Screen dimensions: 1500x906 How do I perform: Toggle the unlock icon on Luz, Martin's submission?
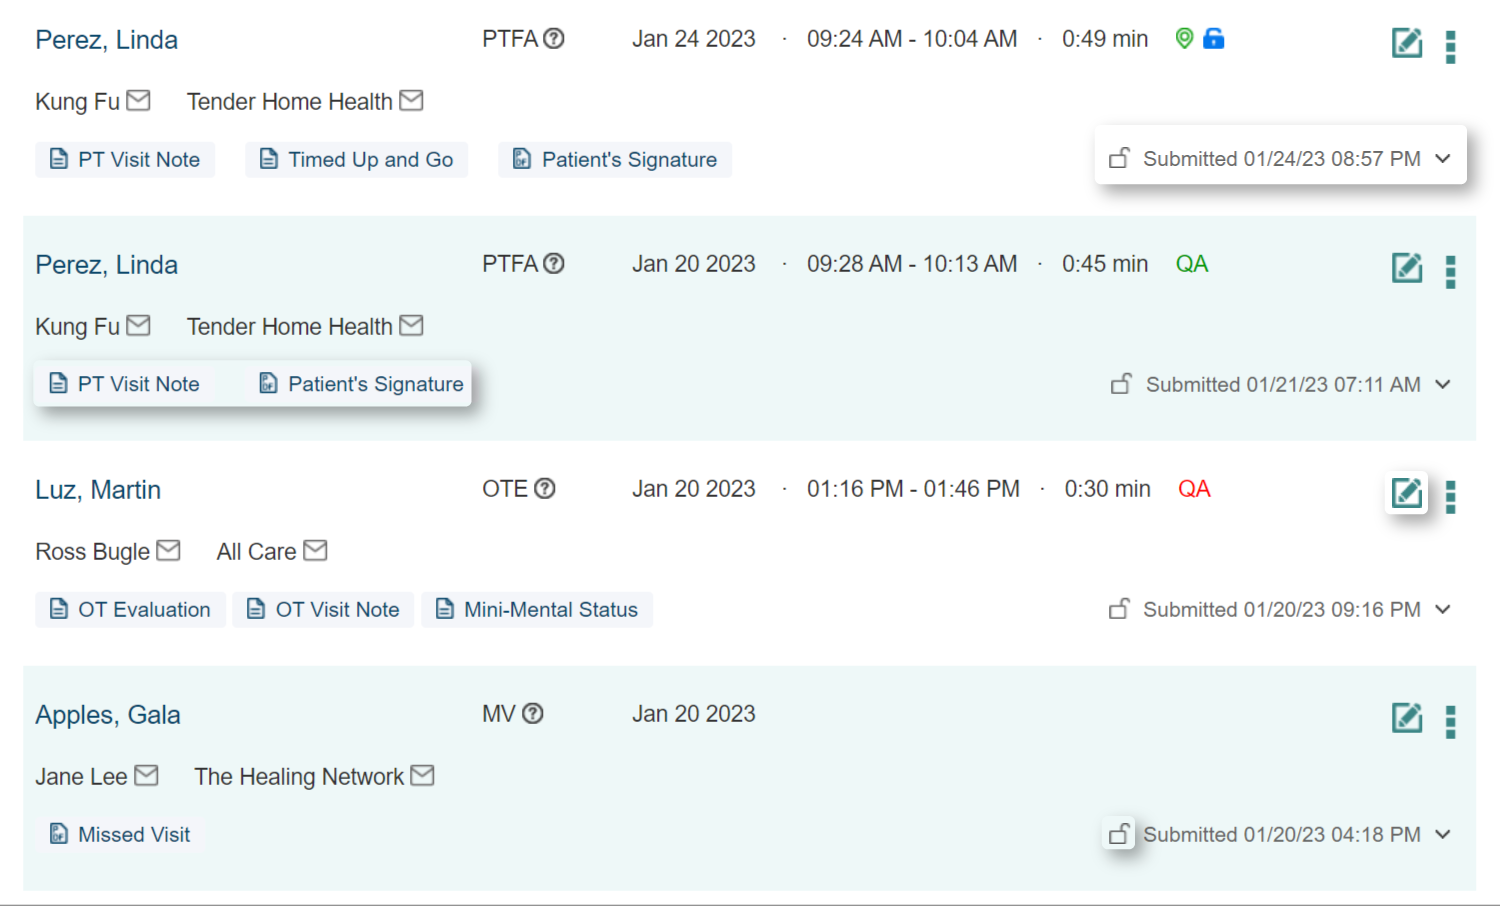point(1120,608)
